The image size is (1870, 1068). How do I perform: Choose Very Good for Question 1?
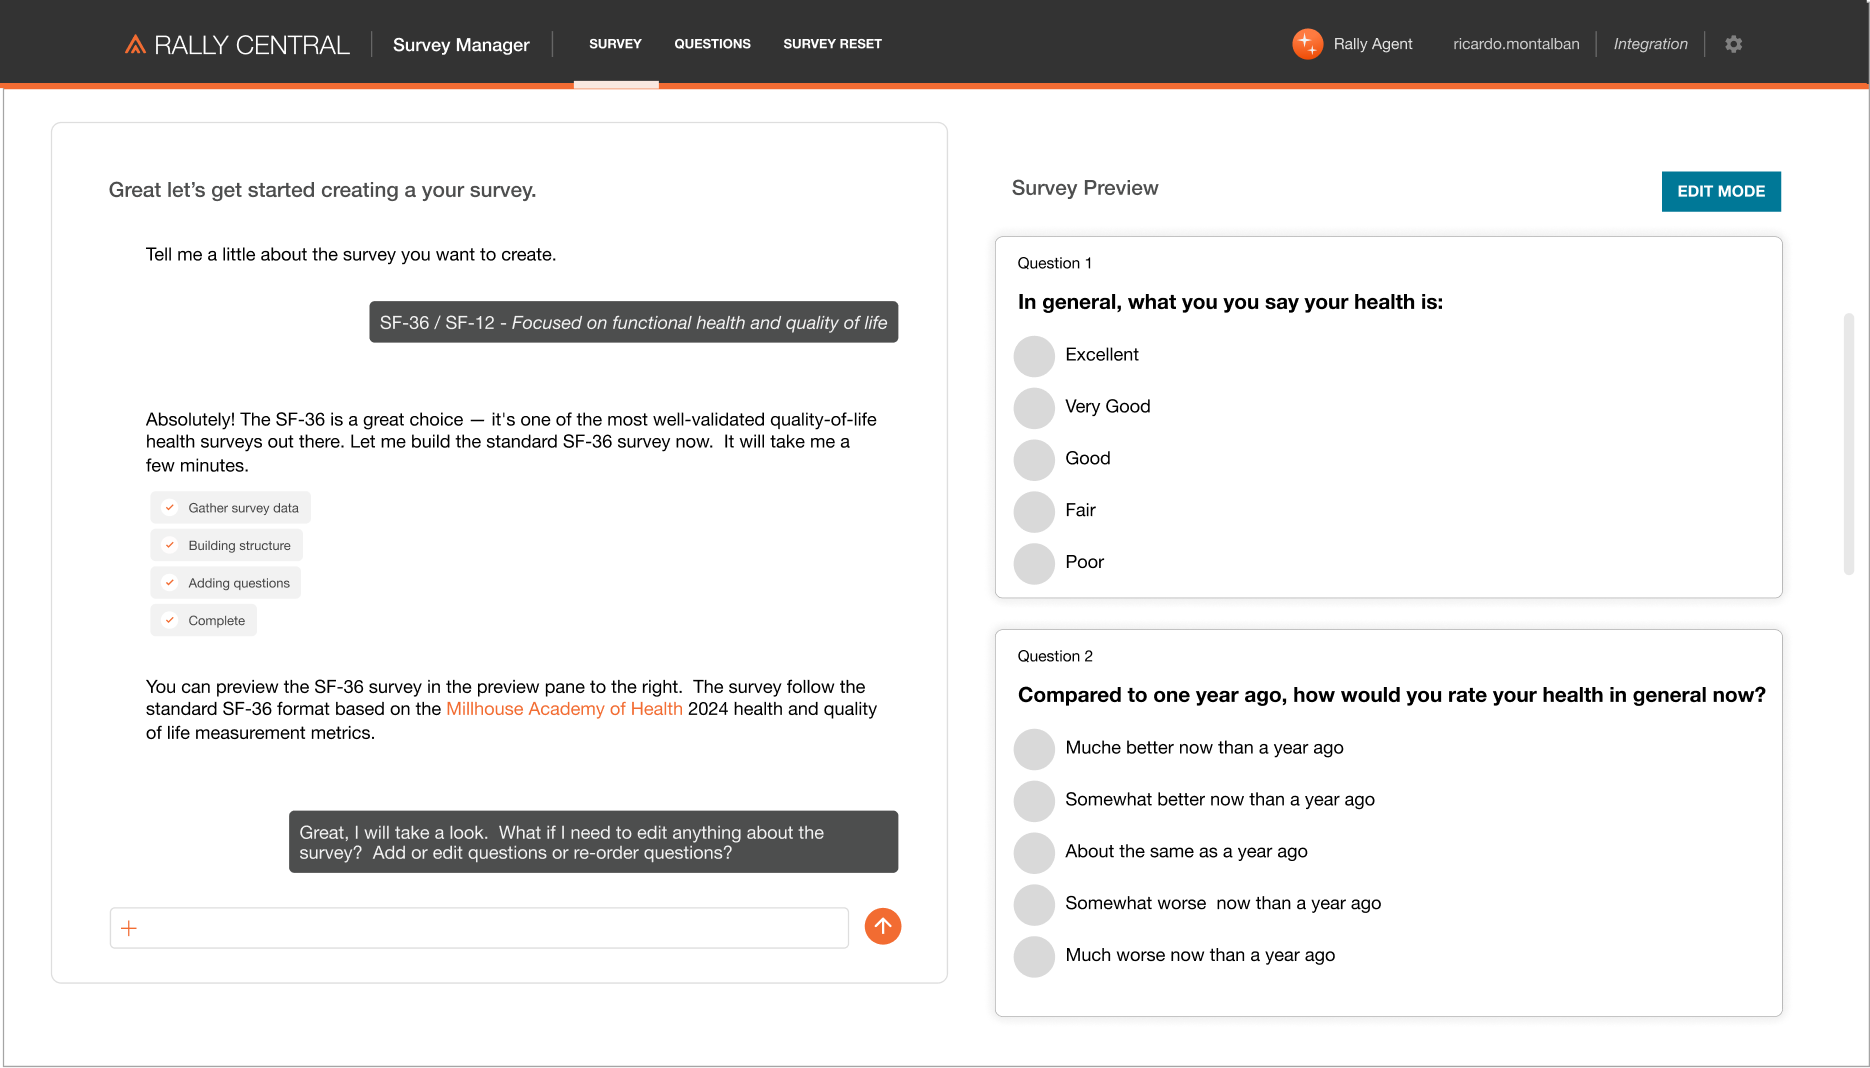tap(1034, 408)
